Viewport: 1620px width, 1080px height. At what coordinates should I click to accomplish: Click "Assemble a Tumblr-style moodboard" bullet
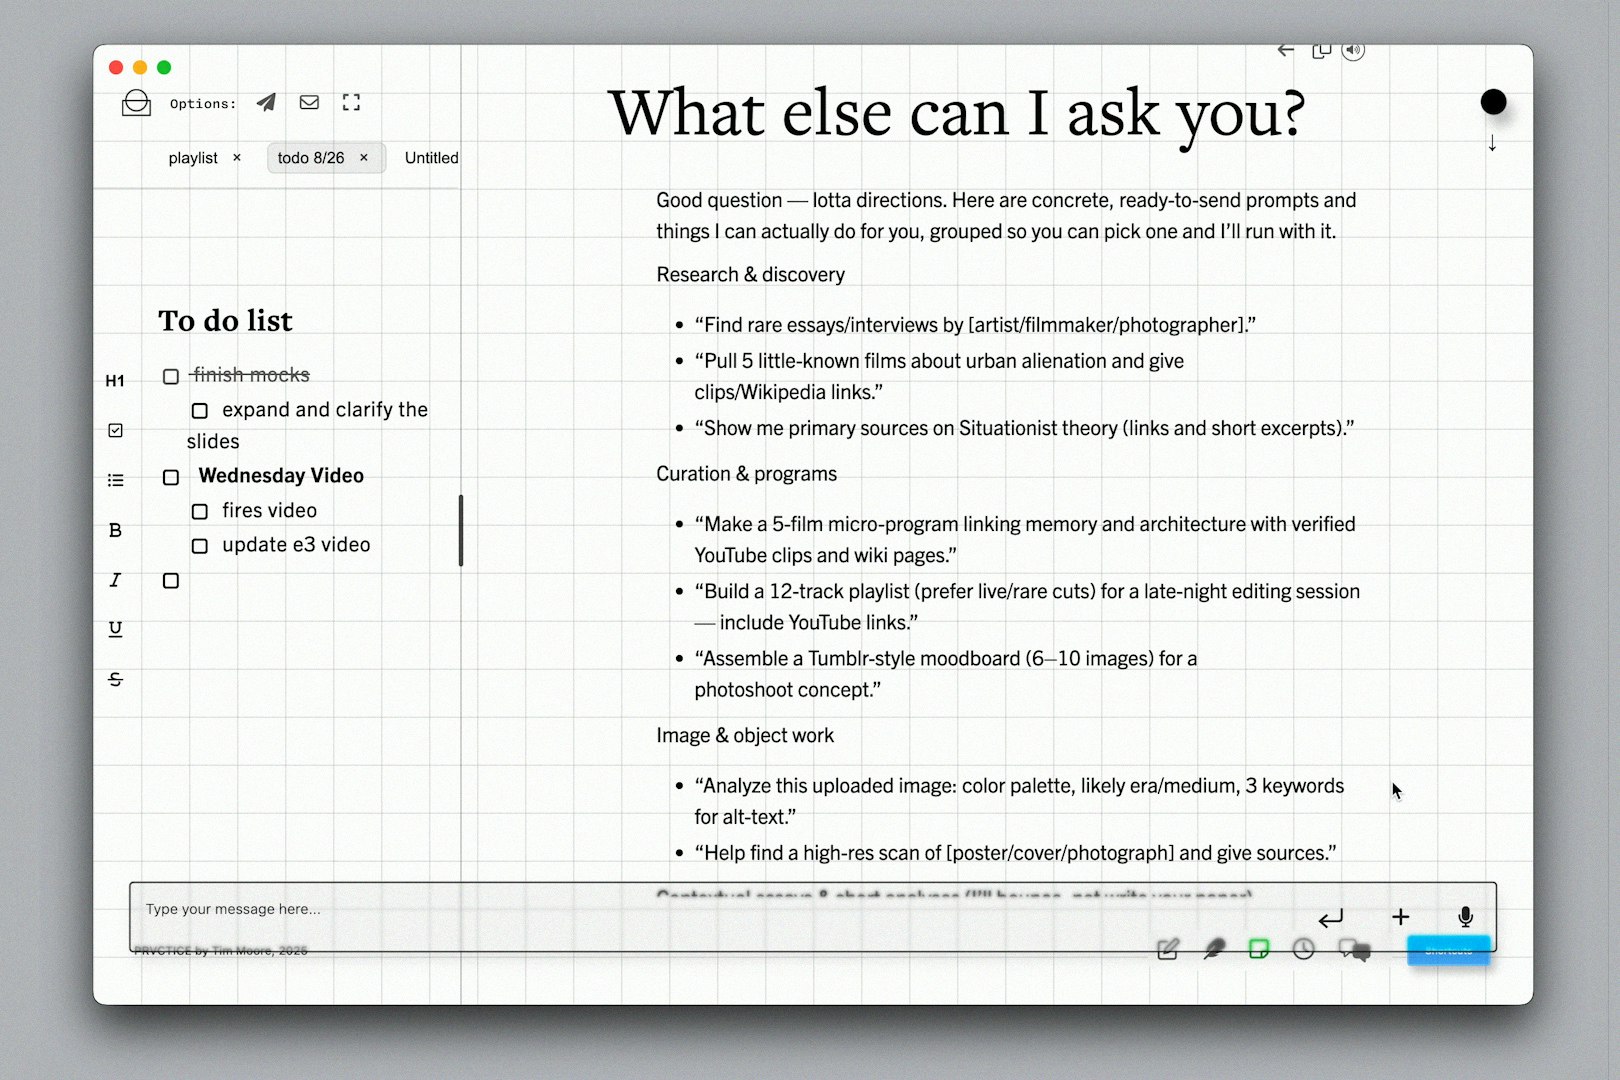pos(945,674)
